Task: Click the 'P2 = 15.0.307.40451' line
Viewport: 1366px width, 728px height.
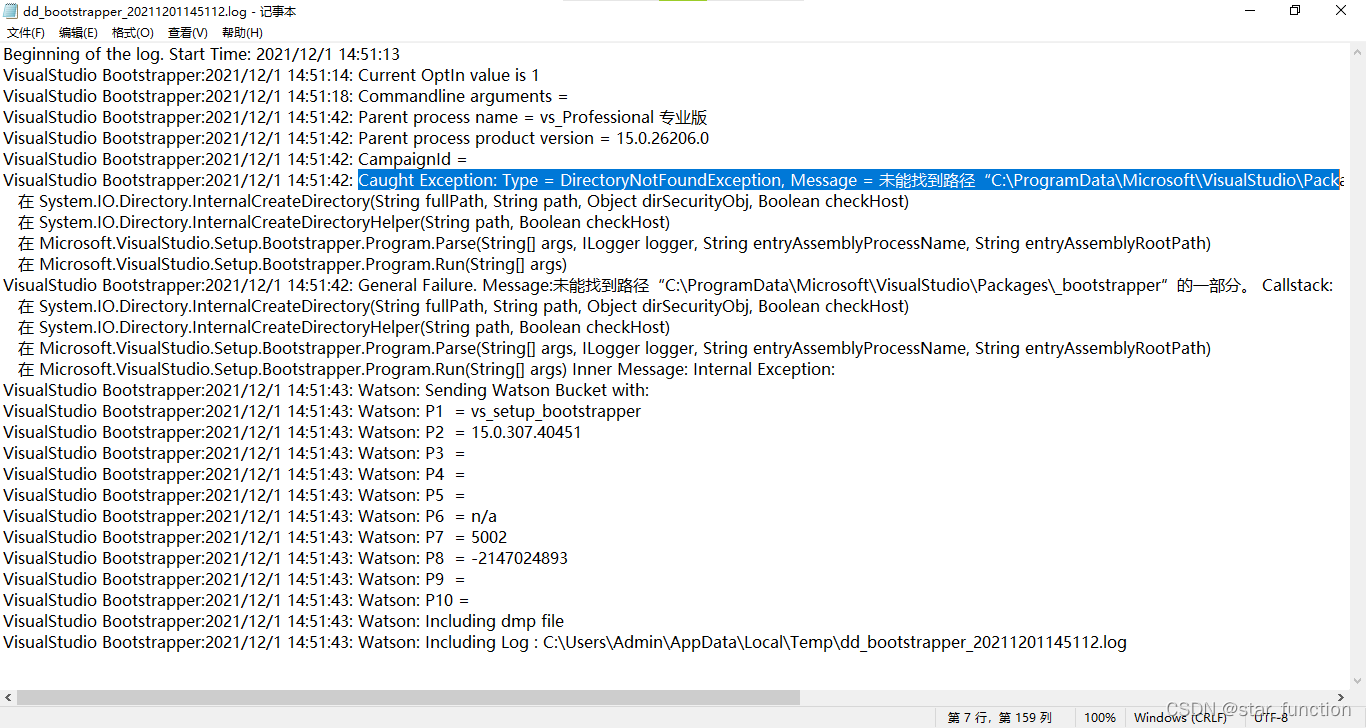Action: pyautogui.click(x=292, y=432)
